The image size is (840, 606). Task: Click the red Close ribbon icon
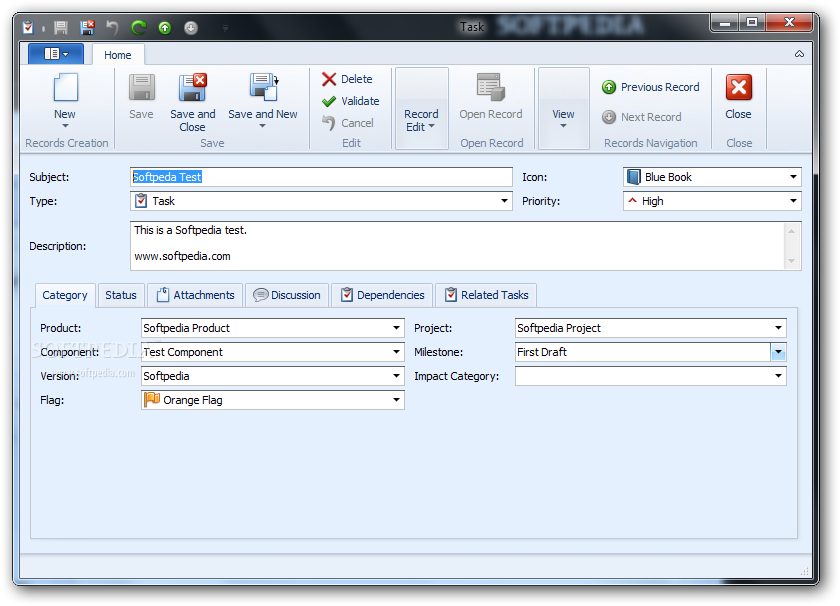[739, 87]
